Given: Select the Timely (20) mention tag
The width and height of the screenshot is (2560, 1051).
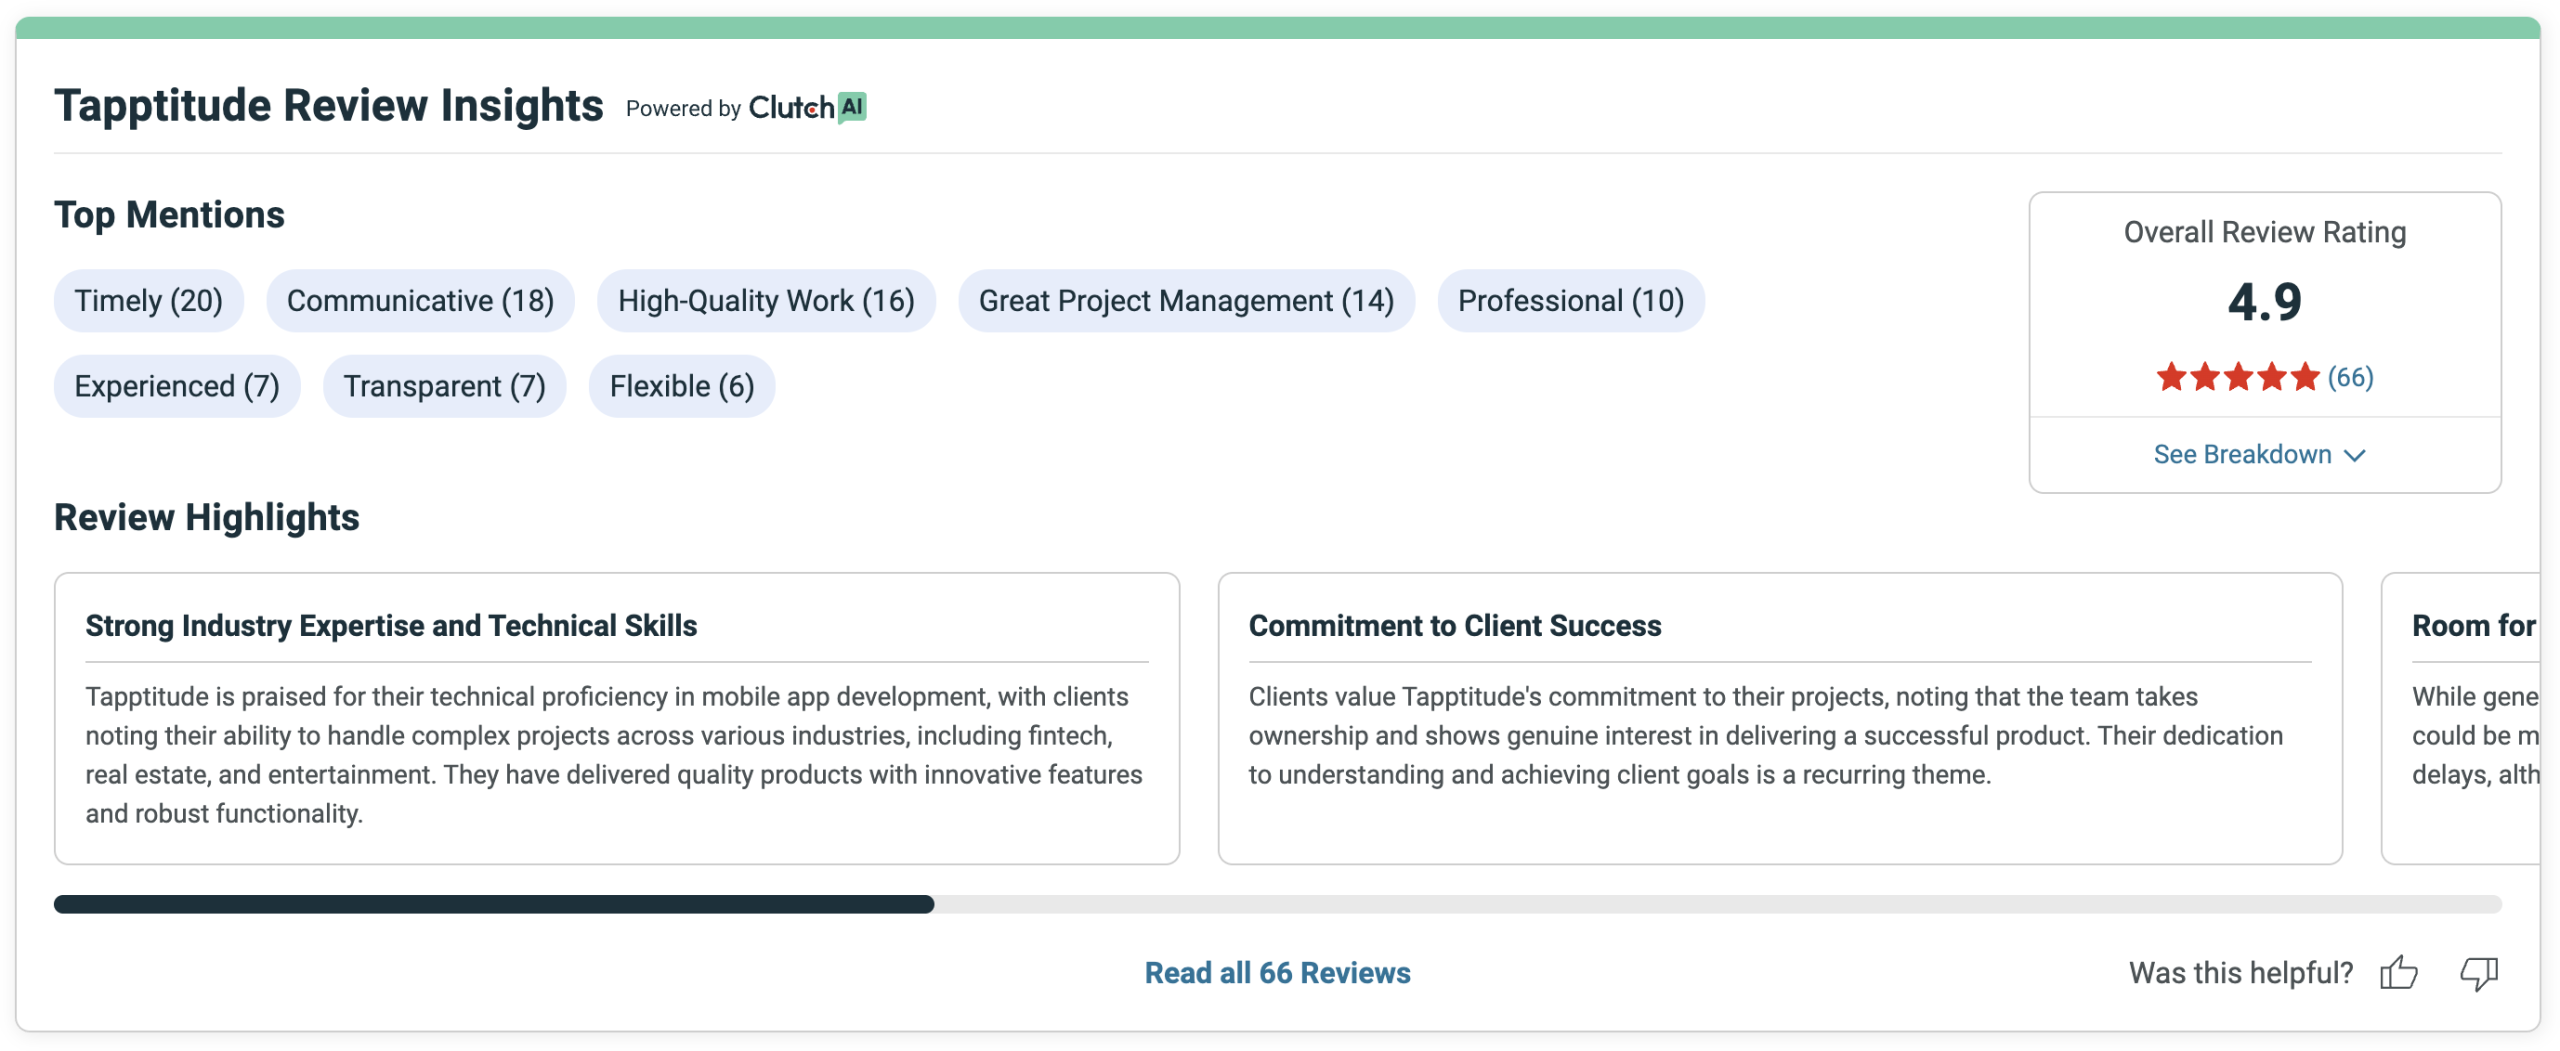Looking at the screenshot, I should pyautogui.click(x=149, y=300).
